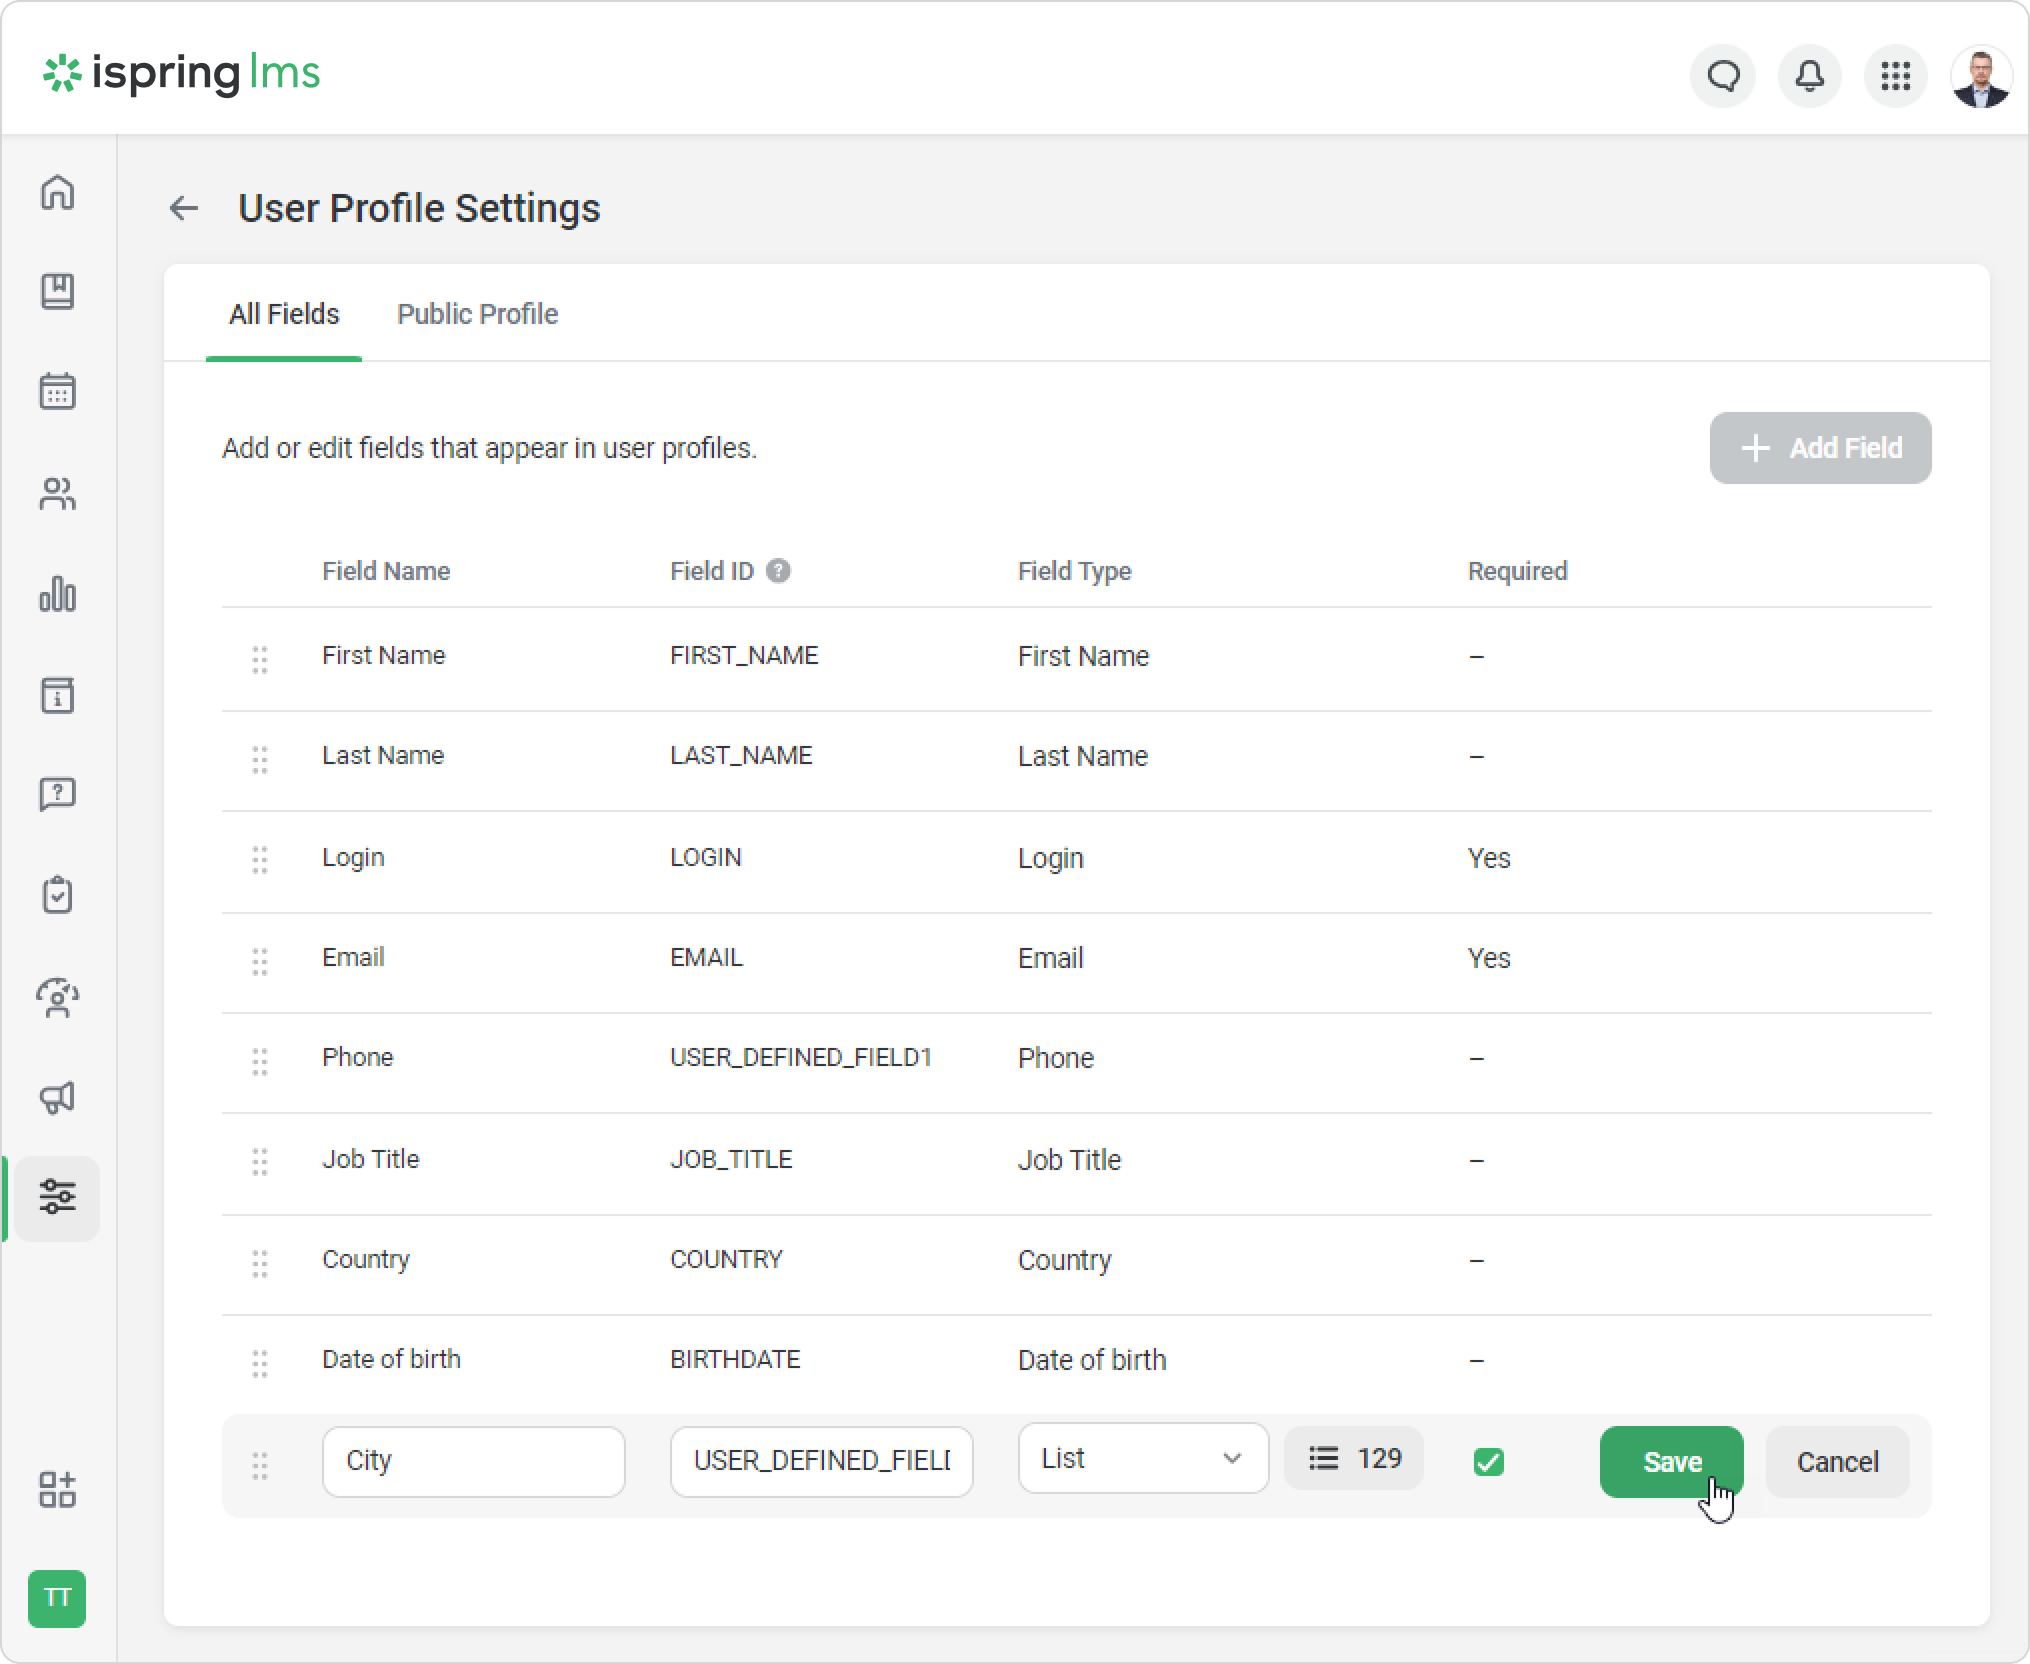Click the Field ID help icon

(778, 571)
